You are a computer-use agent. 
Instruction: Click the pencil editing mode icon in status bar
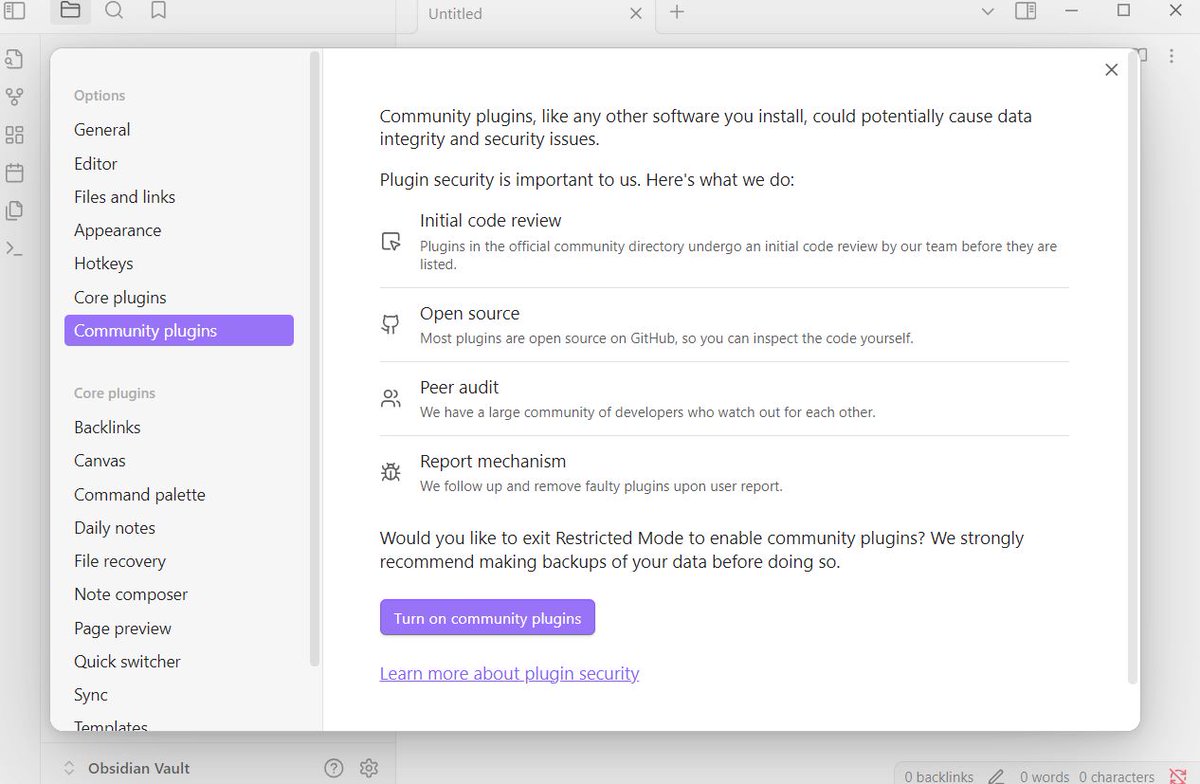coord(996,776)
